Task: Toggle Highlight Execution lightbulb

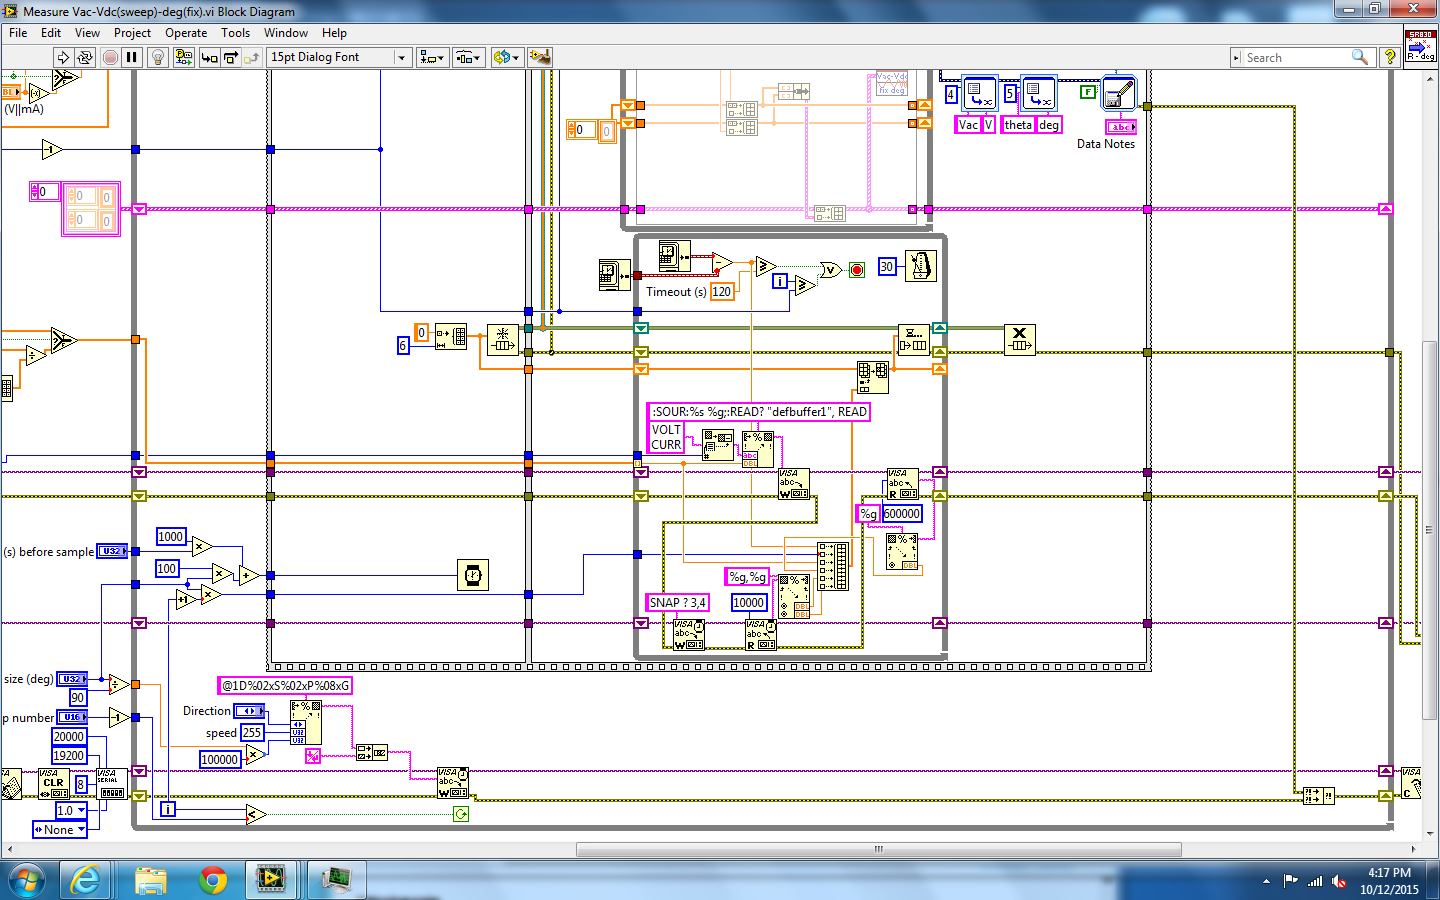Action: pos(157,57)
